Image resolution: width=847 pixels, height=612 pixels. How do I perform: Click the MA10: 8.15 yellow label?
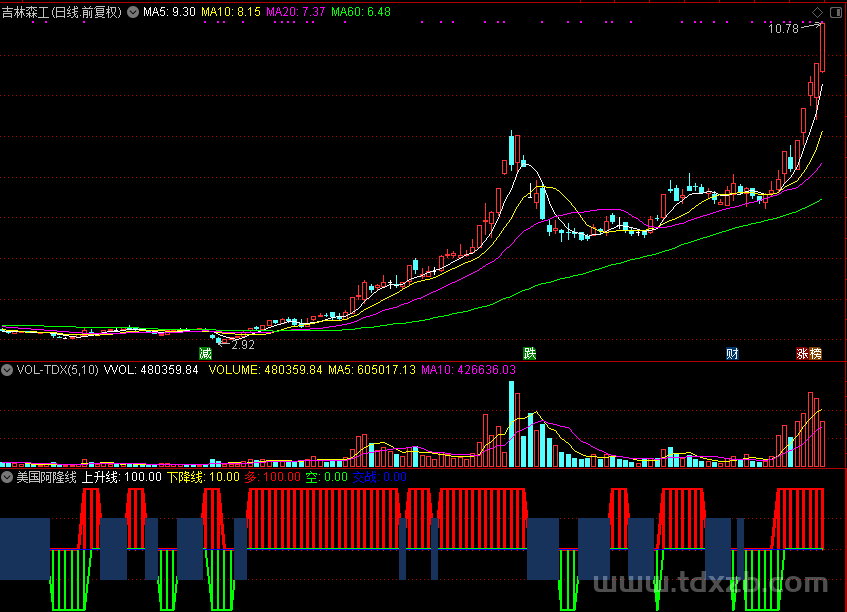pyautogui.click(x=231, y=12)
